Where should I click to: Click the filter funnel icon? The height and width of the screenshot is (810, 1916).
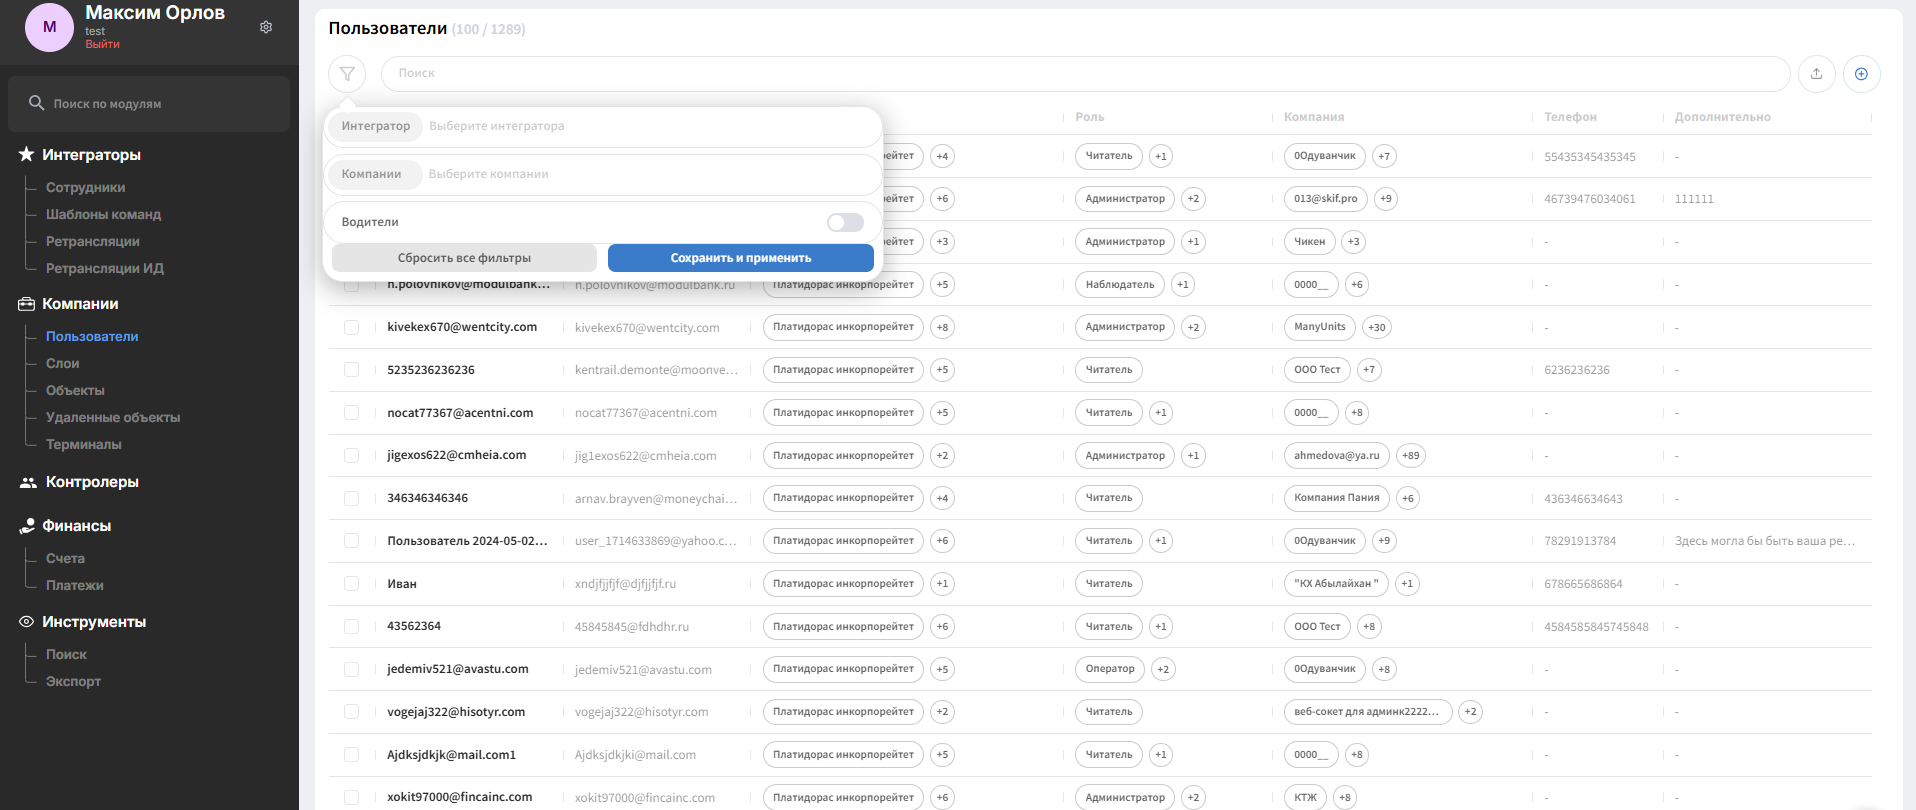tap(347, 74)
